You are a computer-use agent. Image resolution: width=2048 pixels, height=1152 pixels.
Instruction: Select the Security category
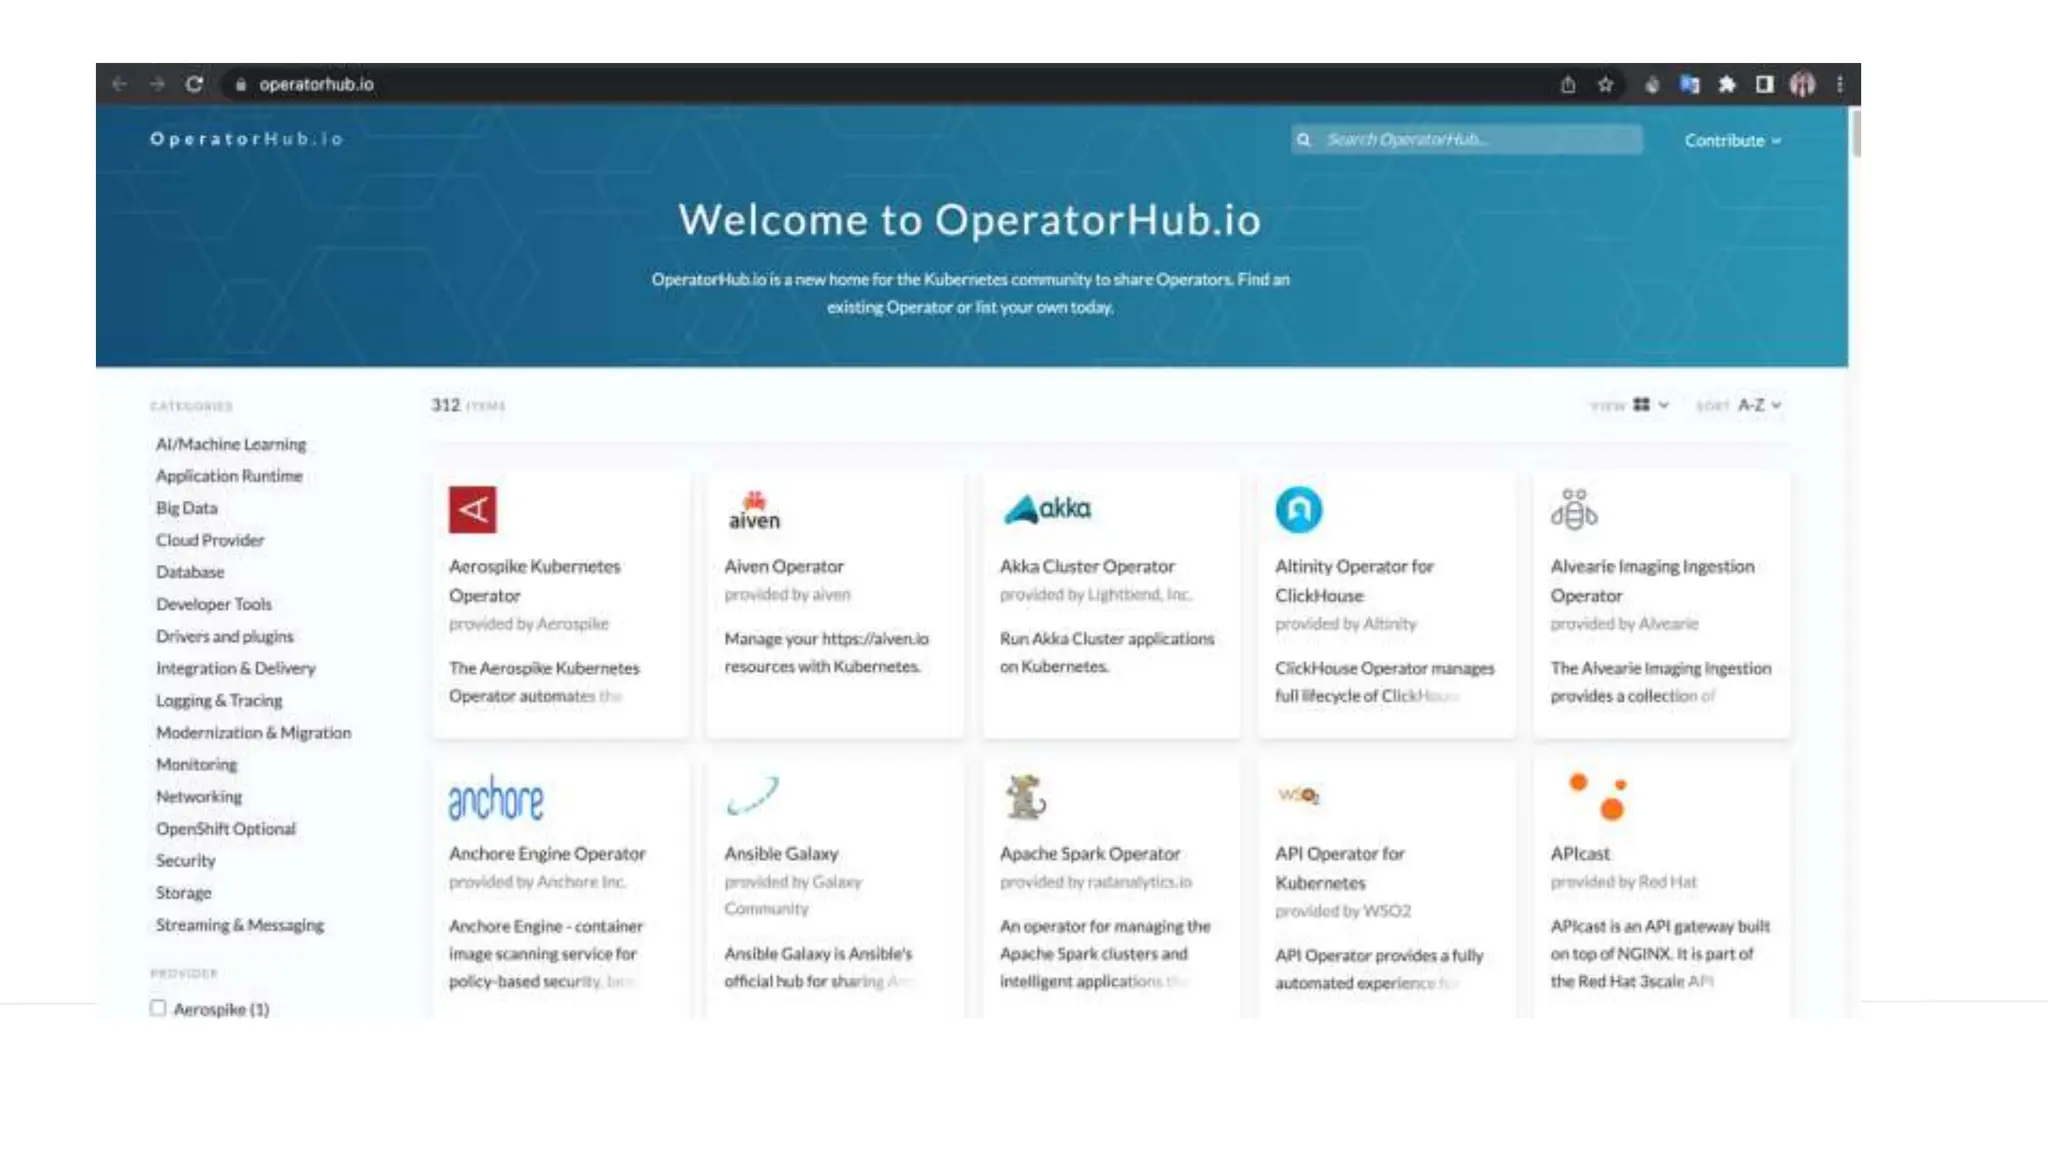coord(185,860)
